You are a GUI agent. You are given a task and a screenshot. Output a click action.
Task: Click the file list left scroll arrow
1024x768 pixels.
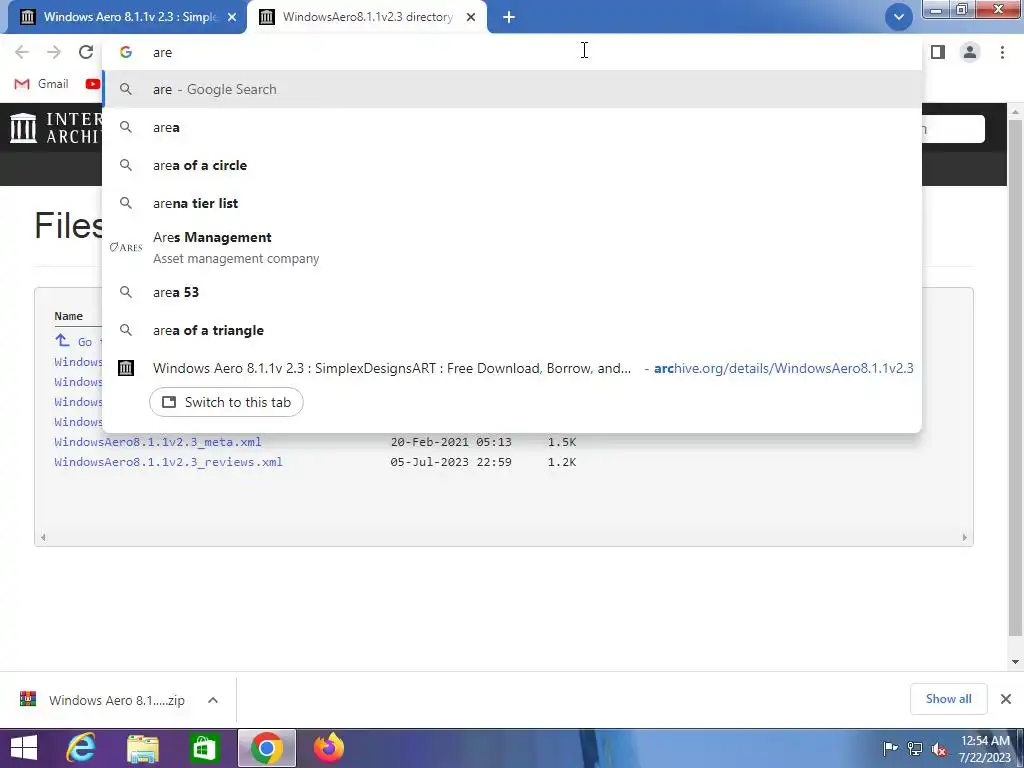[x=43, y=537]
